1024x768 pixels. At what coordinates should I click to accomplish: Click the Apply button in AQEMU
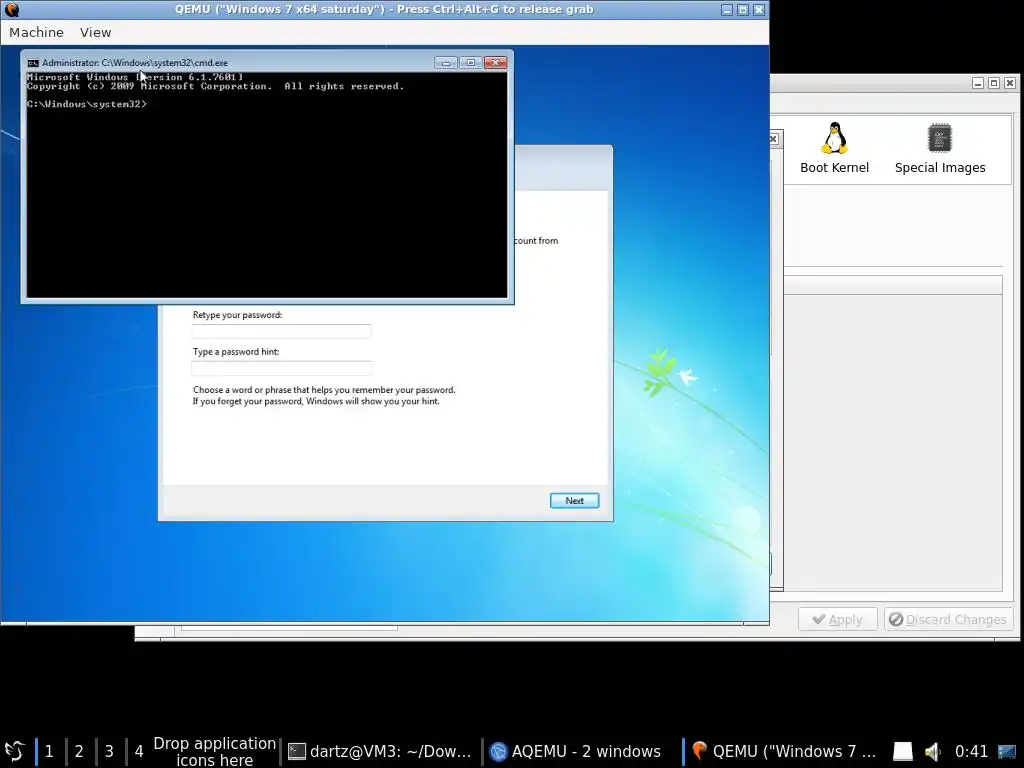pos(837,619)
